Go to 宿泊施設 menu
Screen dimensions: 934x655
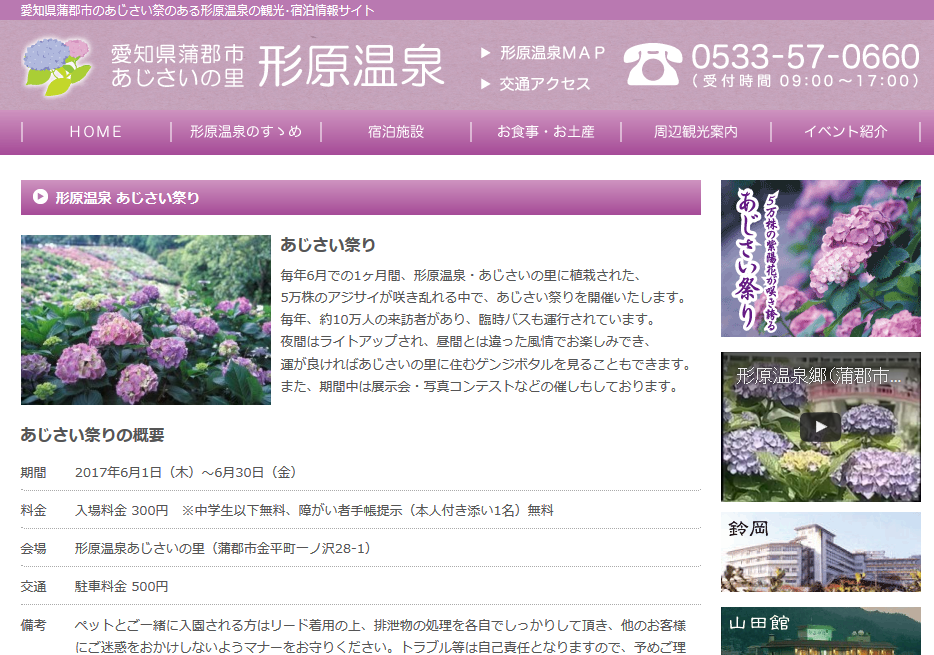click(x=396, y=132)
